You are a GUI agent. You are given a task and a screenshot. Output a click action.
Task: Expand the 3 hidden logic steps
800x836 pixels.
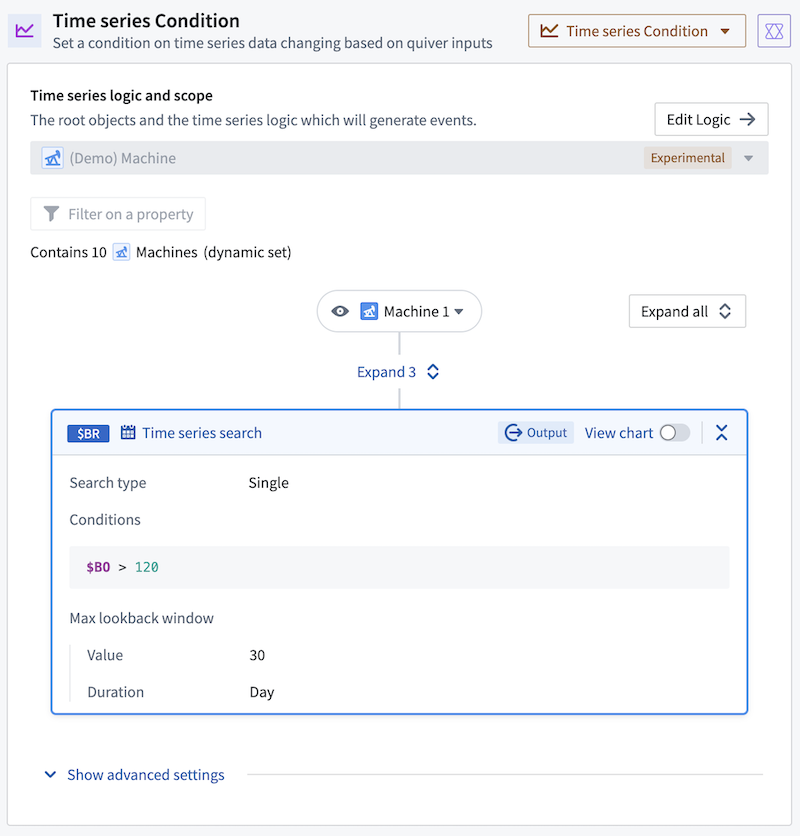[x=398, y=372]
